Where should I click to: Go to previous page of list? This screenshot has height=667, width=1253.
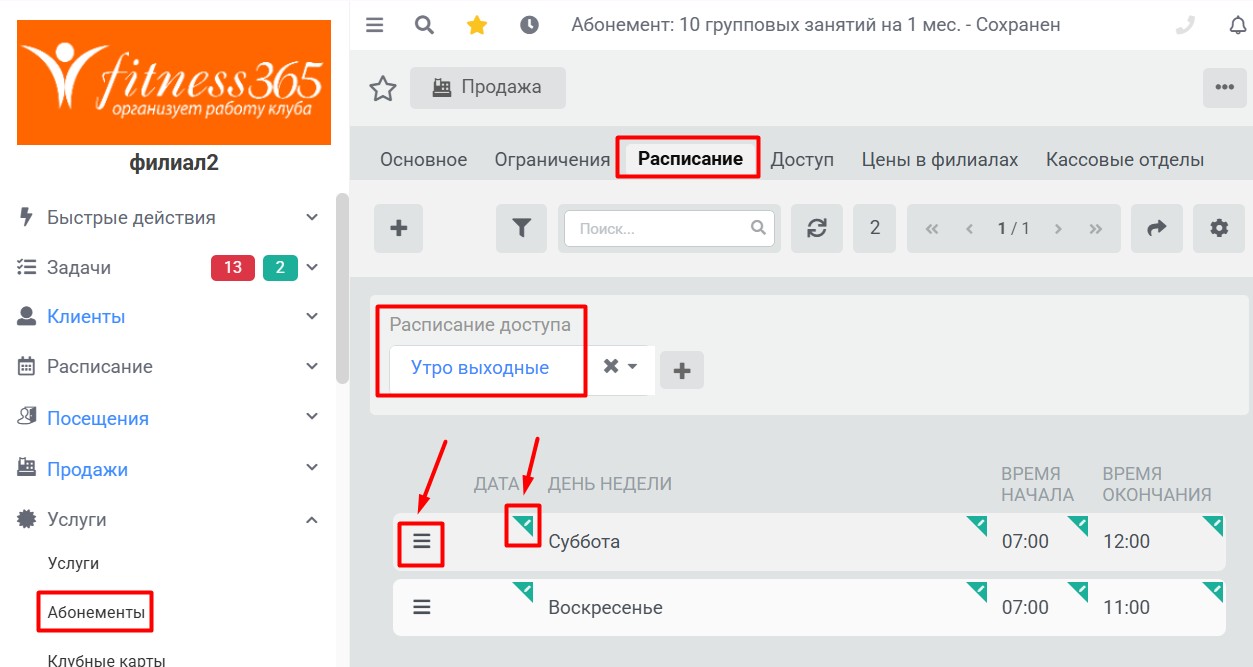969,229
